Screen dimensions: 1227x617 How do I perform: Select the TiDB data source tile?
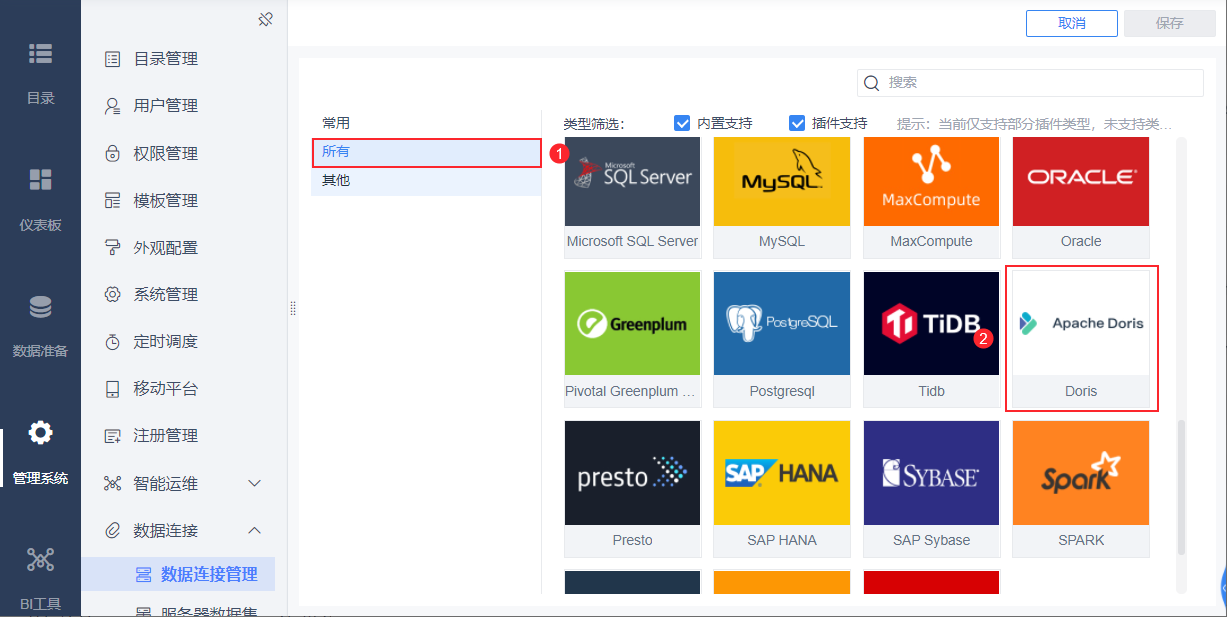tap(931, 339)
